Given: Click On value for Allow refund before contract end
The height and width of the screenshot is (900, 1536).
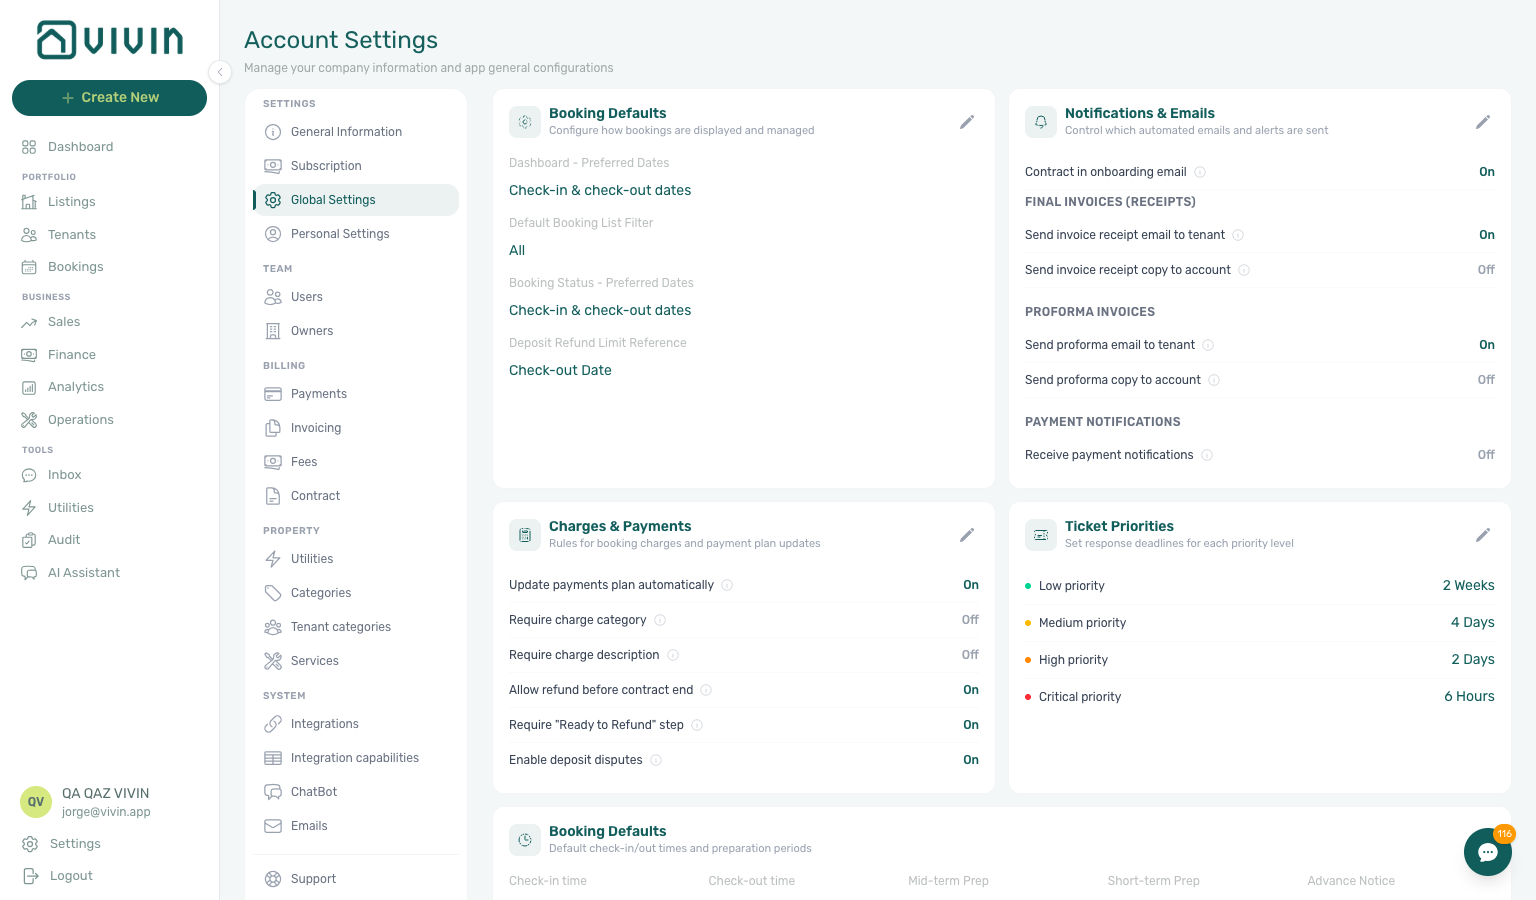Looking at the screenshot, I should tap(971, 690).
